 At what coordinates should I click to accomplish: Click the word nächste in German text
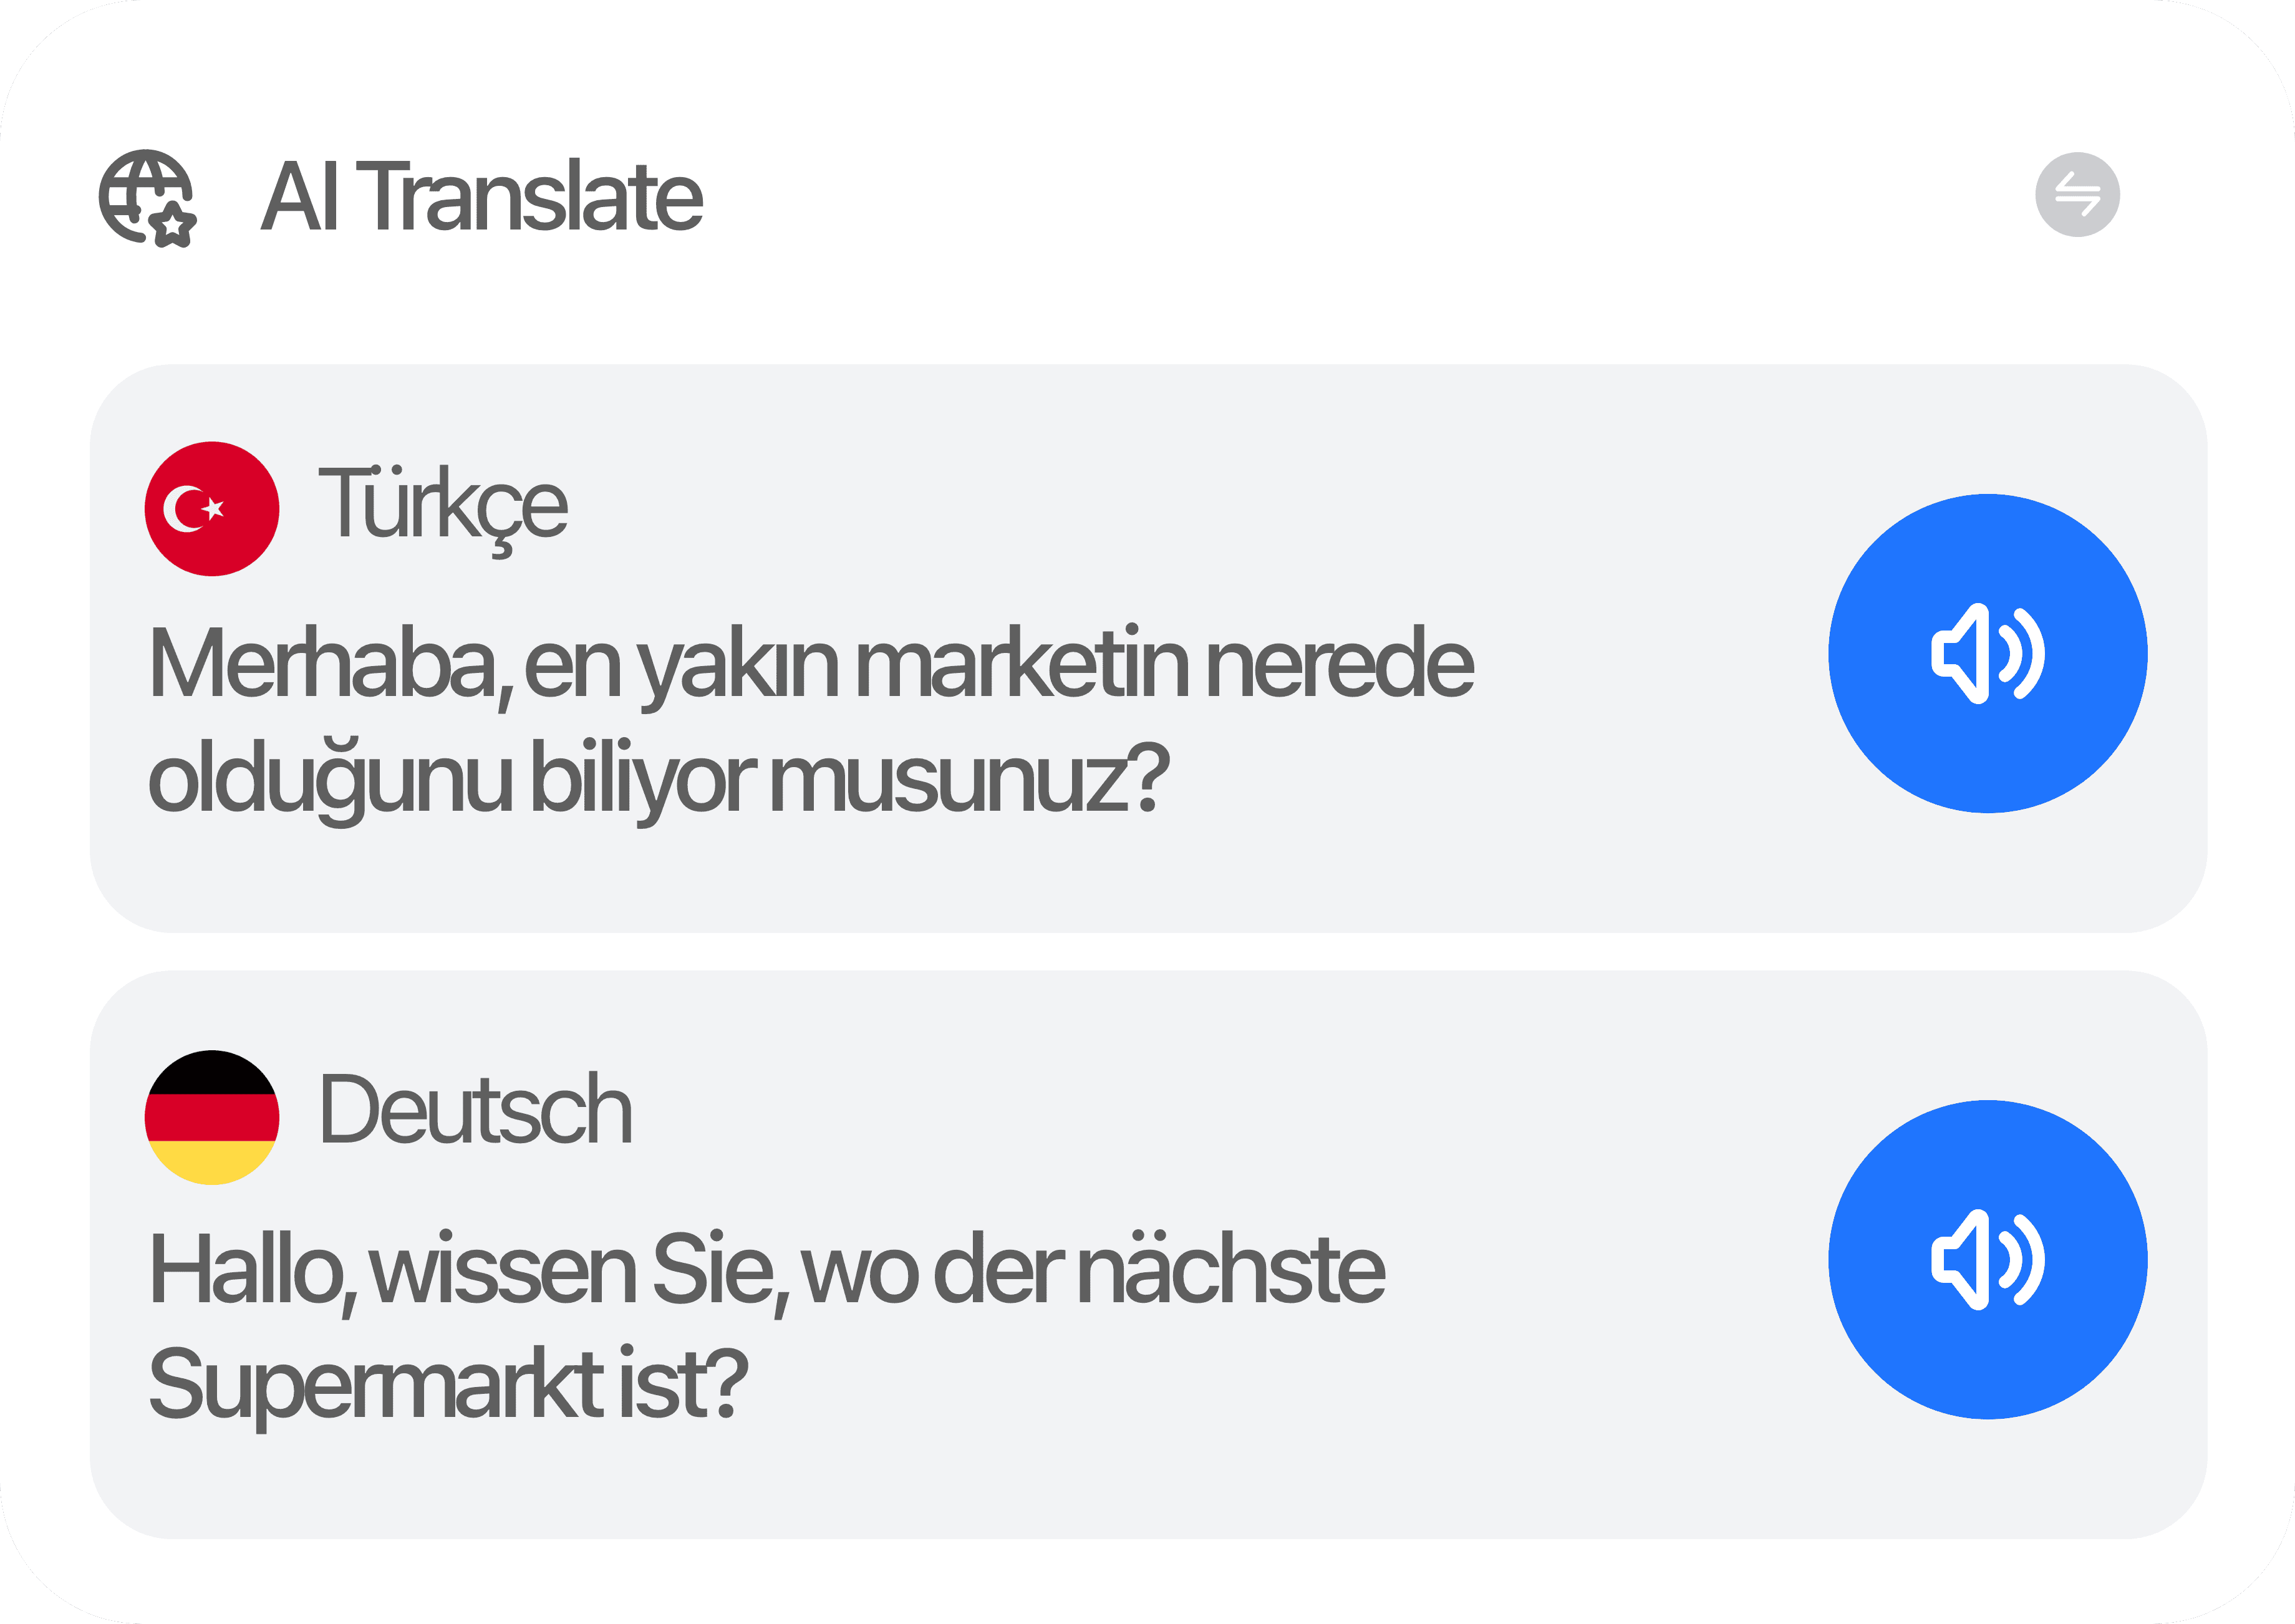tap(1232, 1270)
